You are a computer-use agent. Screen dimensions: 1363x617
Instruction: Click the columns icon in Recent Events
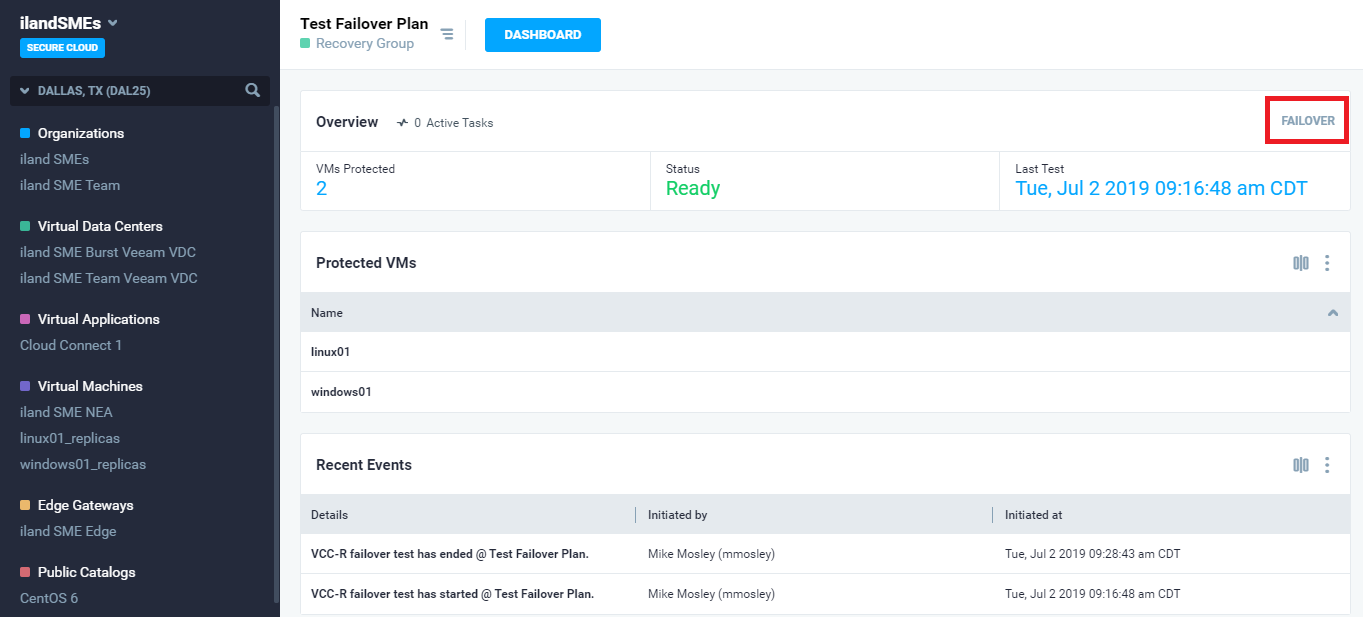pos(1300,465)
